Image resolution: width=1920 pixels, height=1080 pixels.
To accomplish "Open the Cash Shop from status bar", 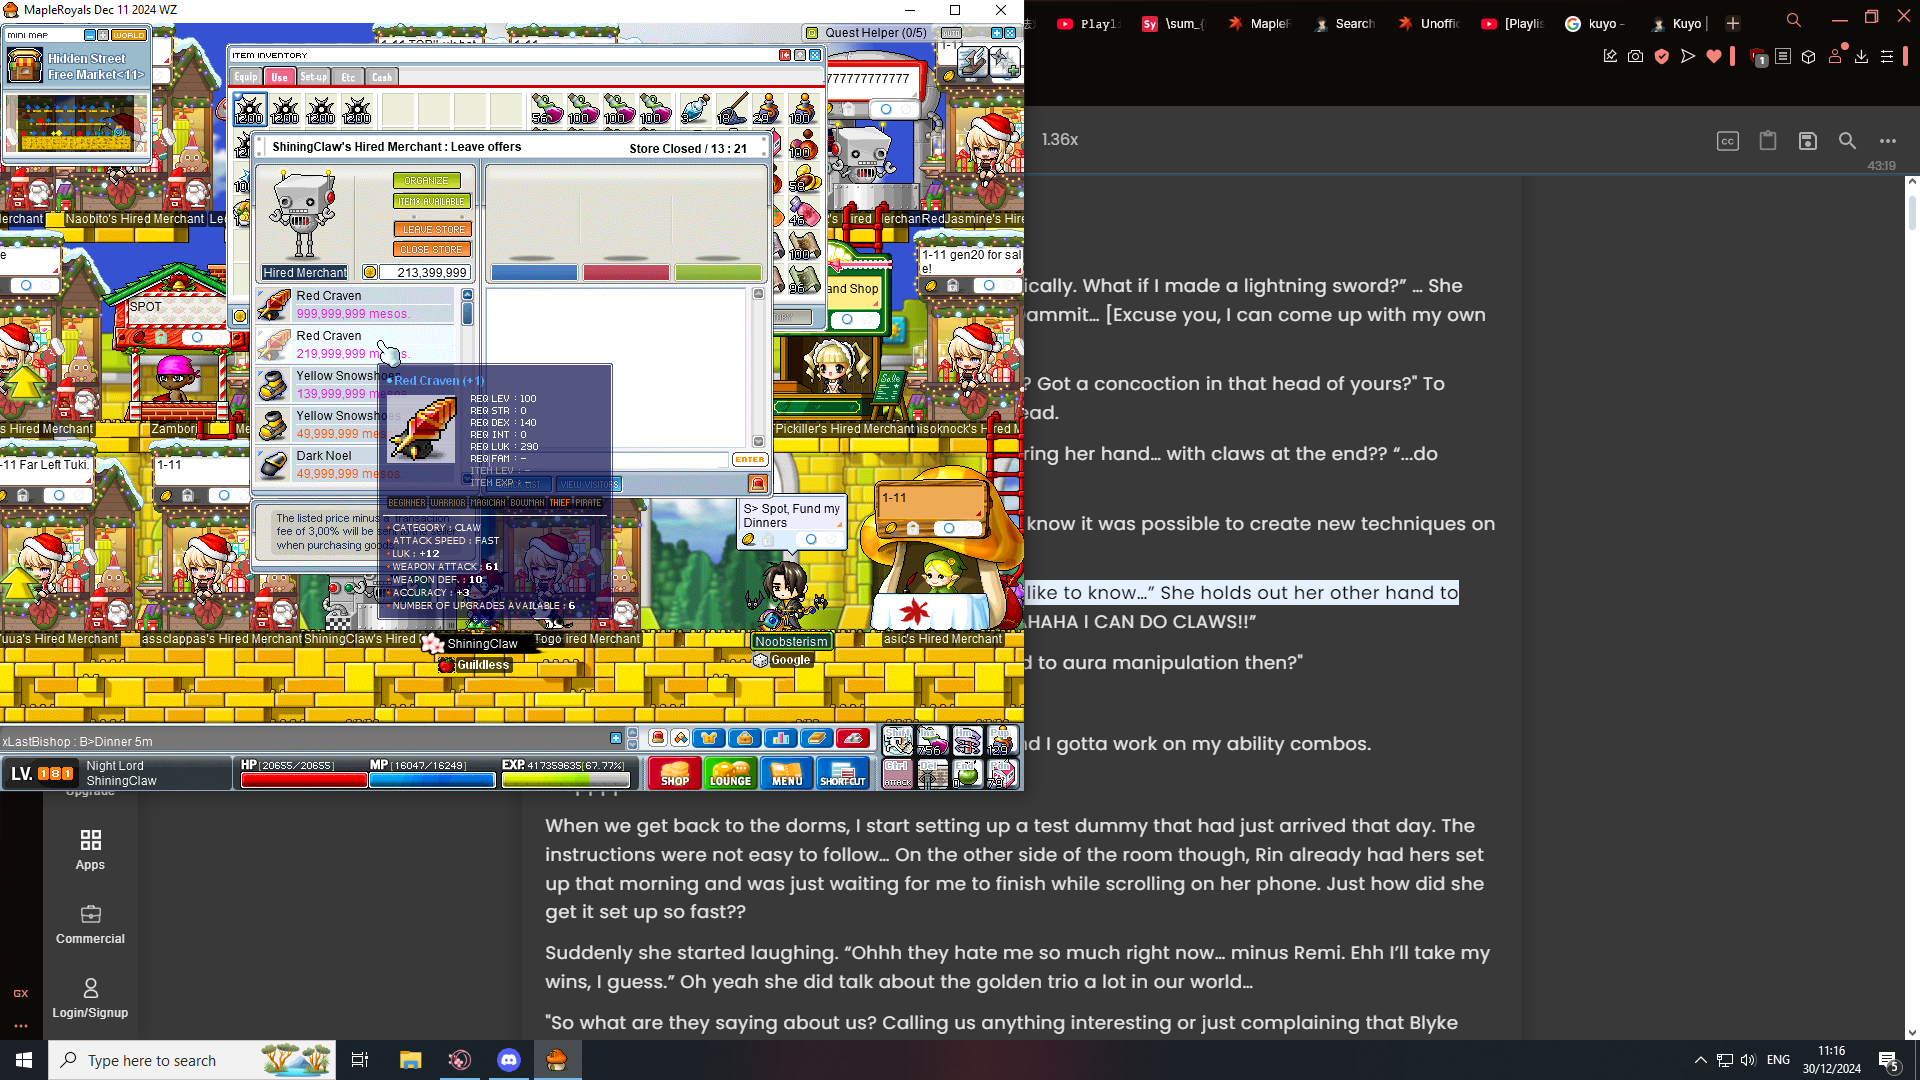I will pos(674,773).
